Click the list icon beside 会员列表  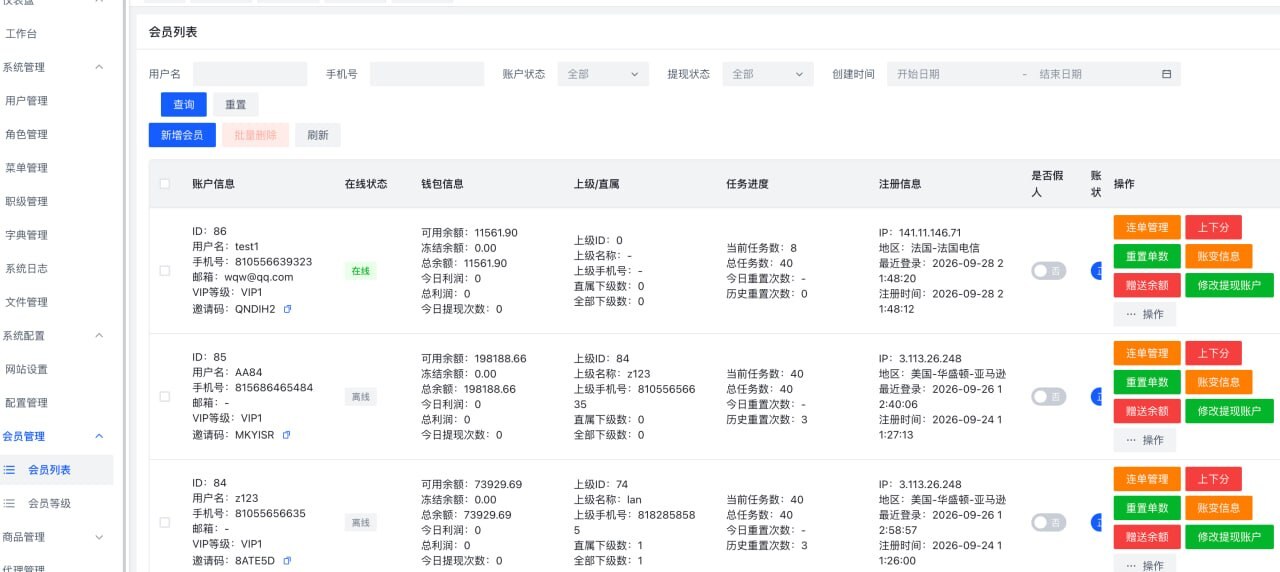10,470
